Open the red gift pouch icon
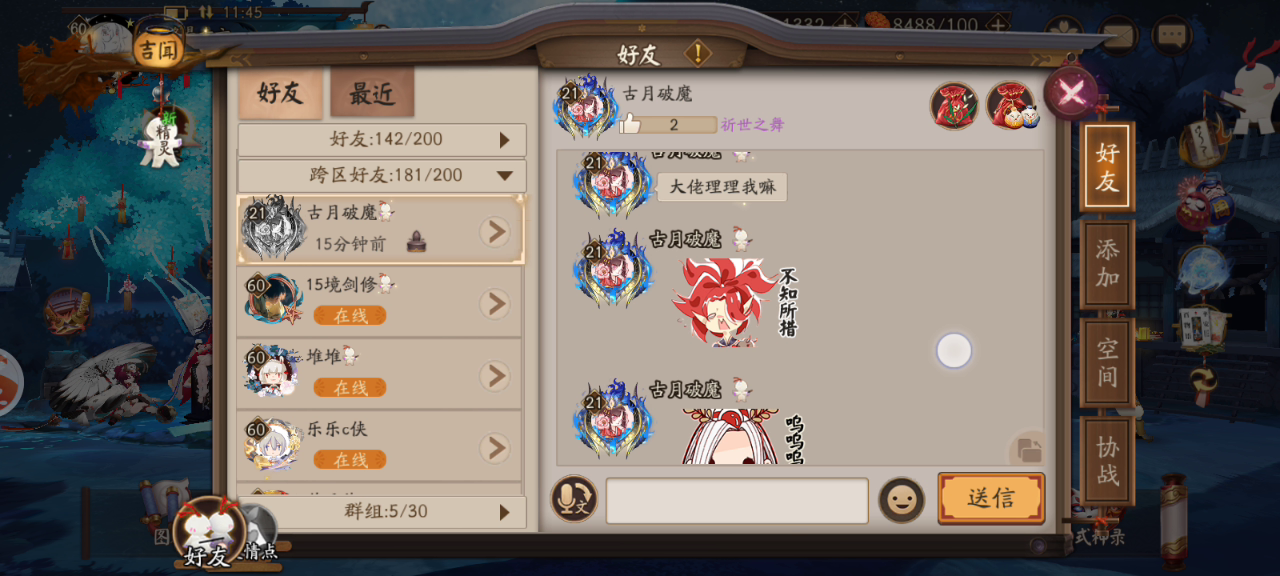This screenshot has height=576, width=1280. tap(954, 105)
